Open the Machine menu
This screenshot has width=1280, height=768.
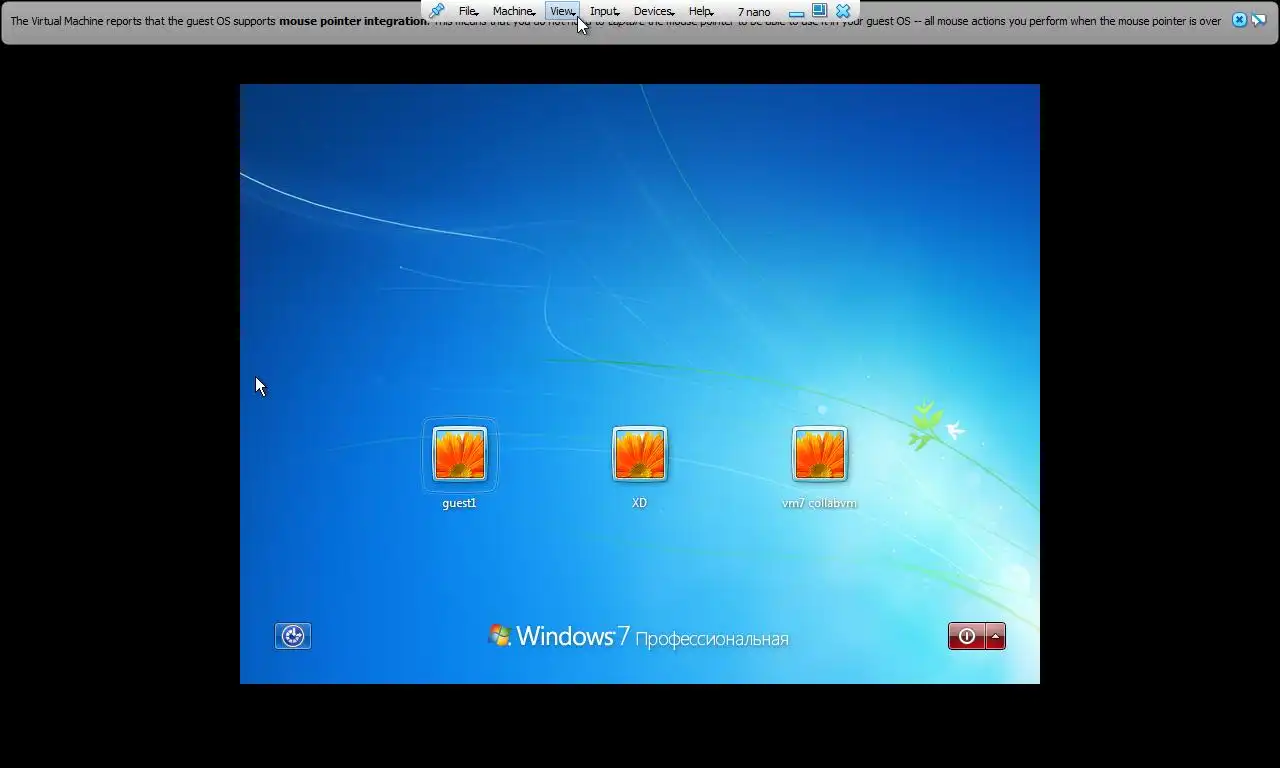coord(513,11)
